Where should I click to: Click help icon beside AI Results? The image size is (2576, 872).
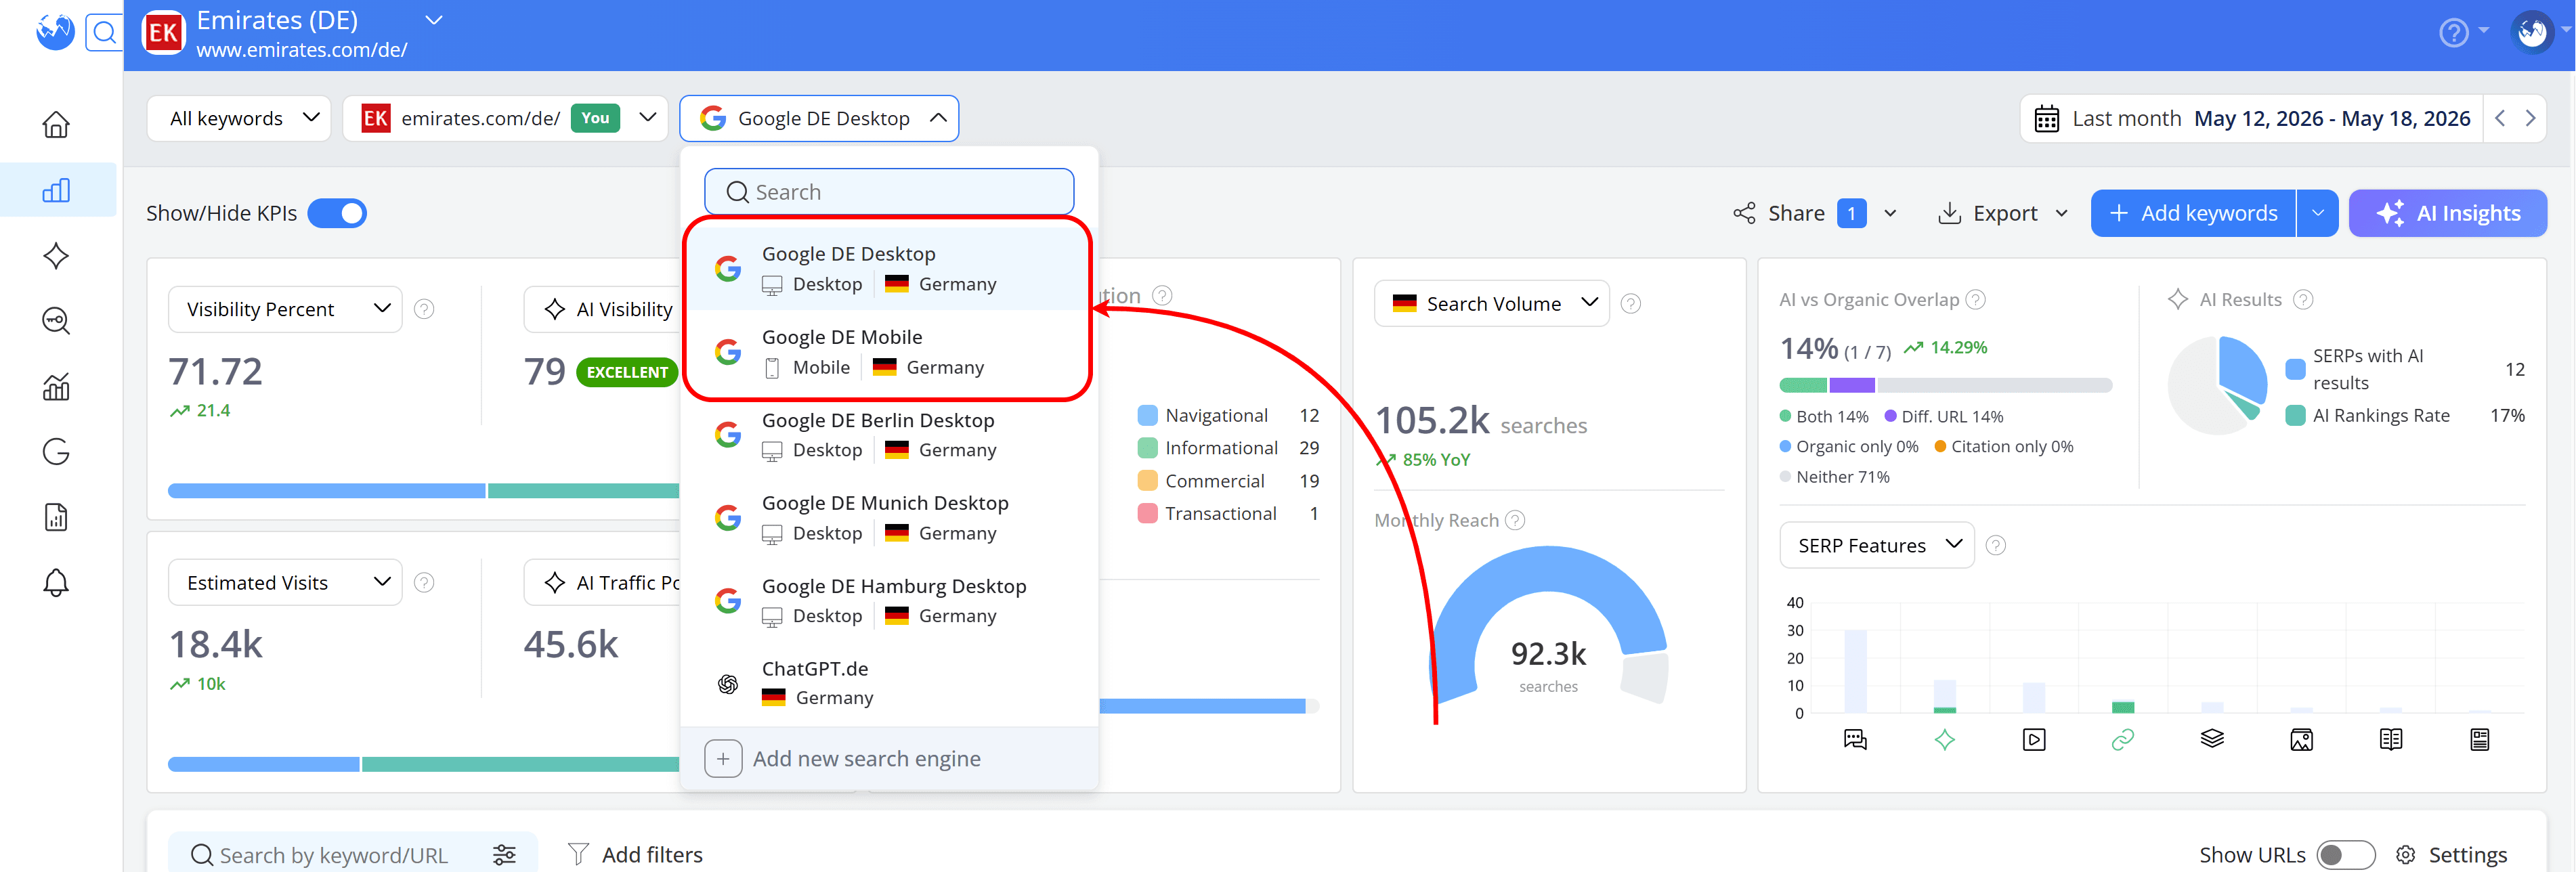click(2303, 299)
